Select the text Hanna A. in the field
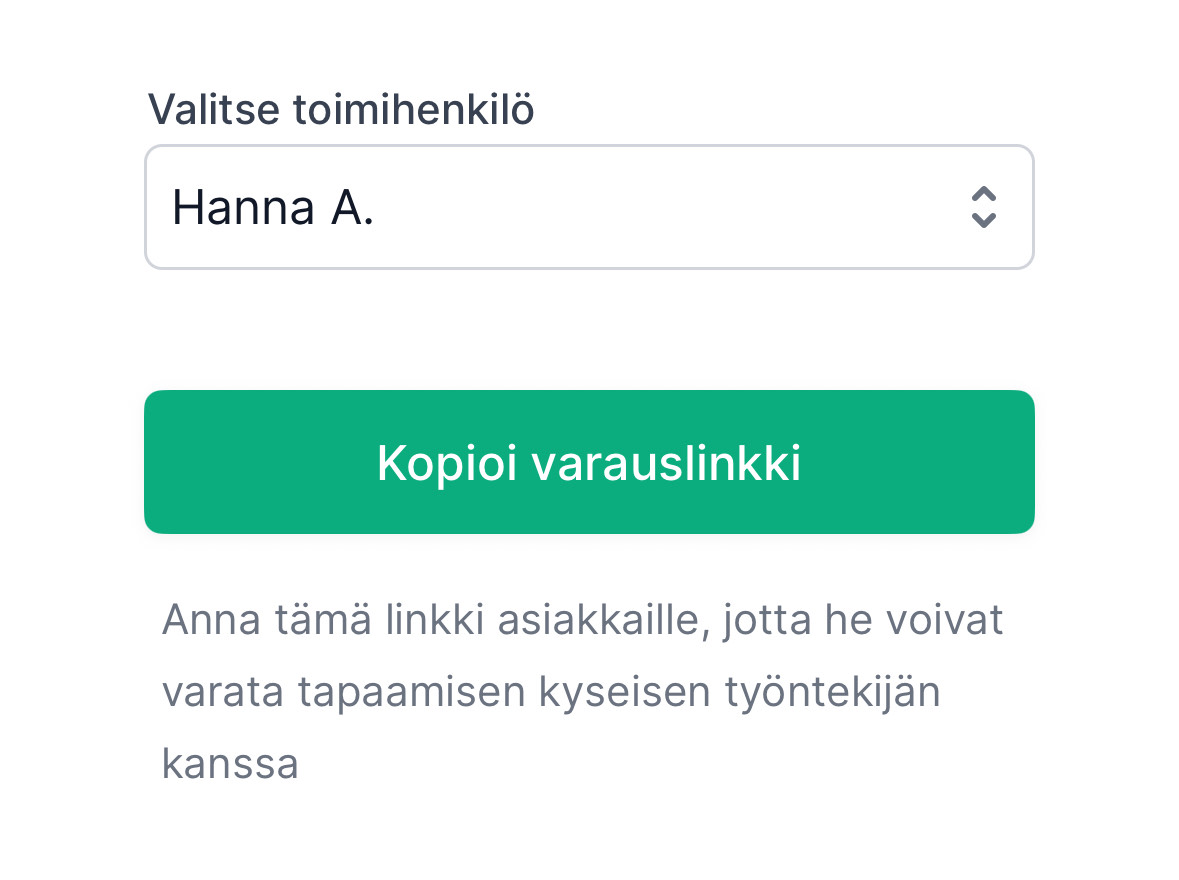 pos(273,207)
